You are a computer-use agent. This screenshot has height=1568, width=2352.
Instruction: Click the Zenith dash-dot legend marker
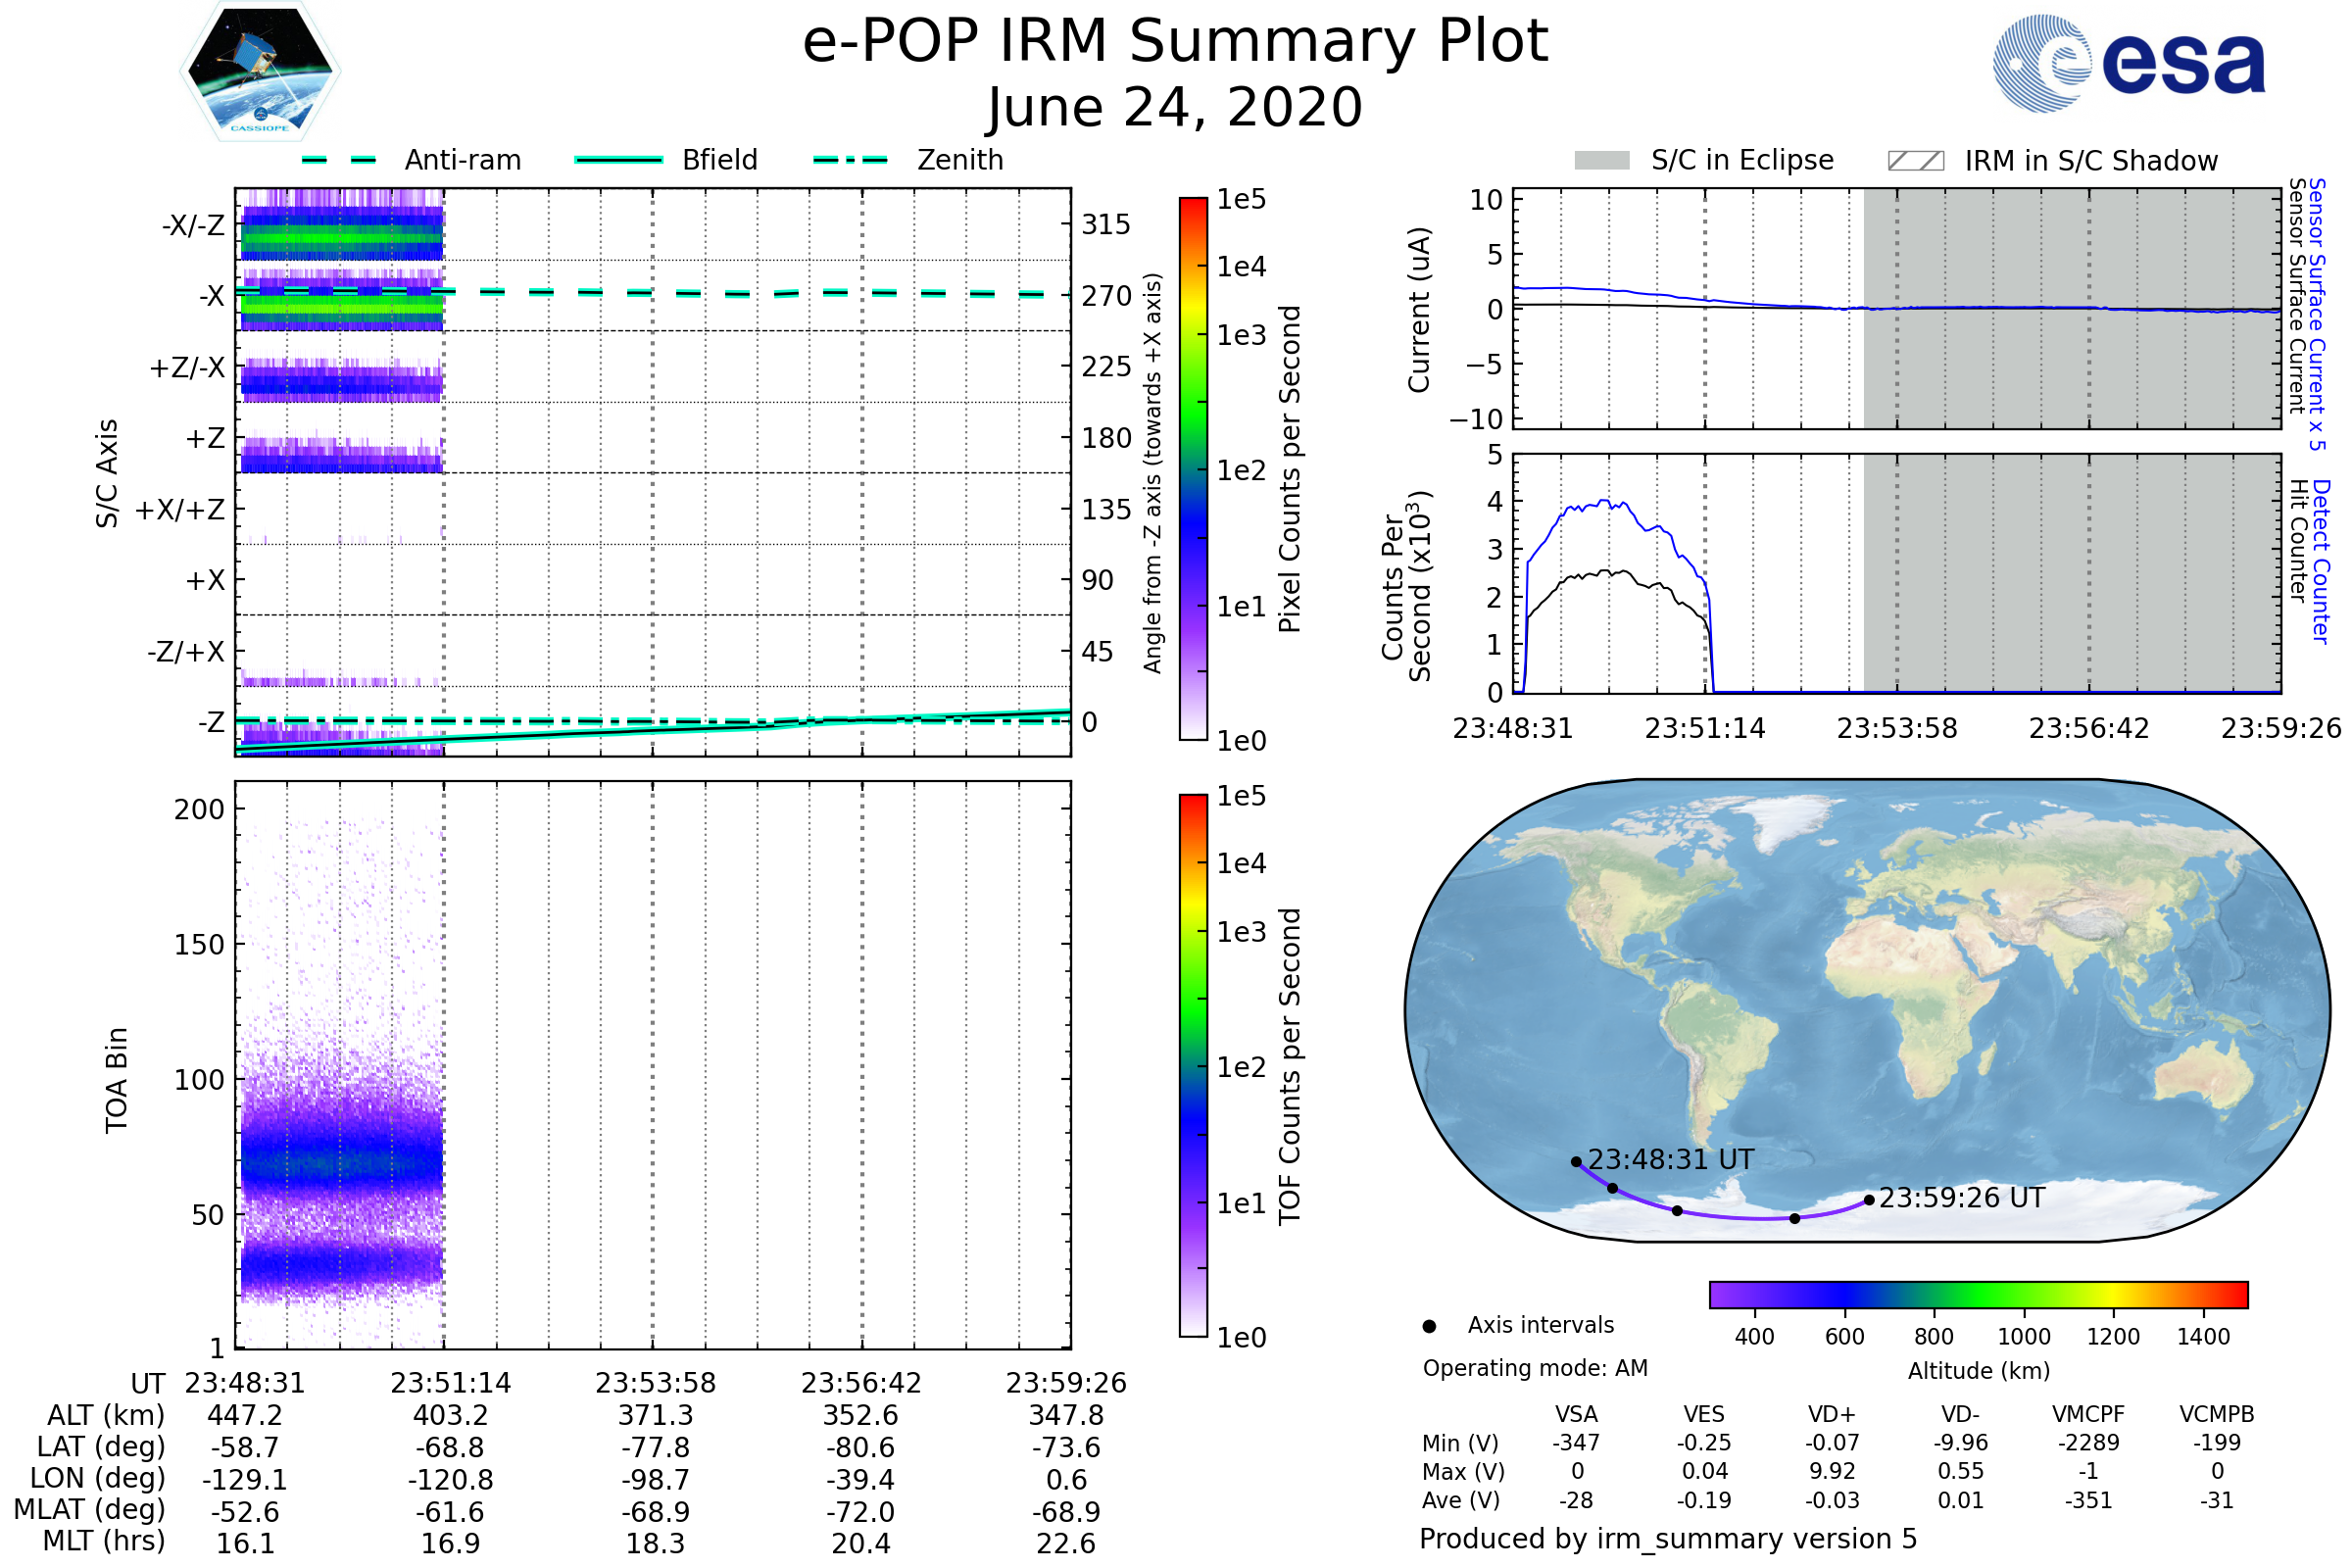click(x=850, y=160)
